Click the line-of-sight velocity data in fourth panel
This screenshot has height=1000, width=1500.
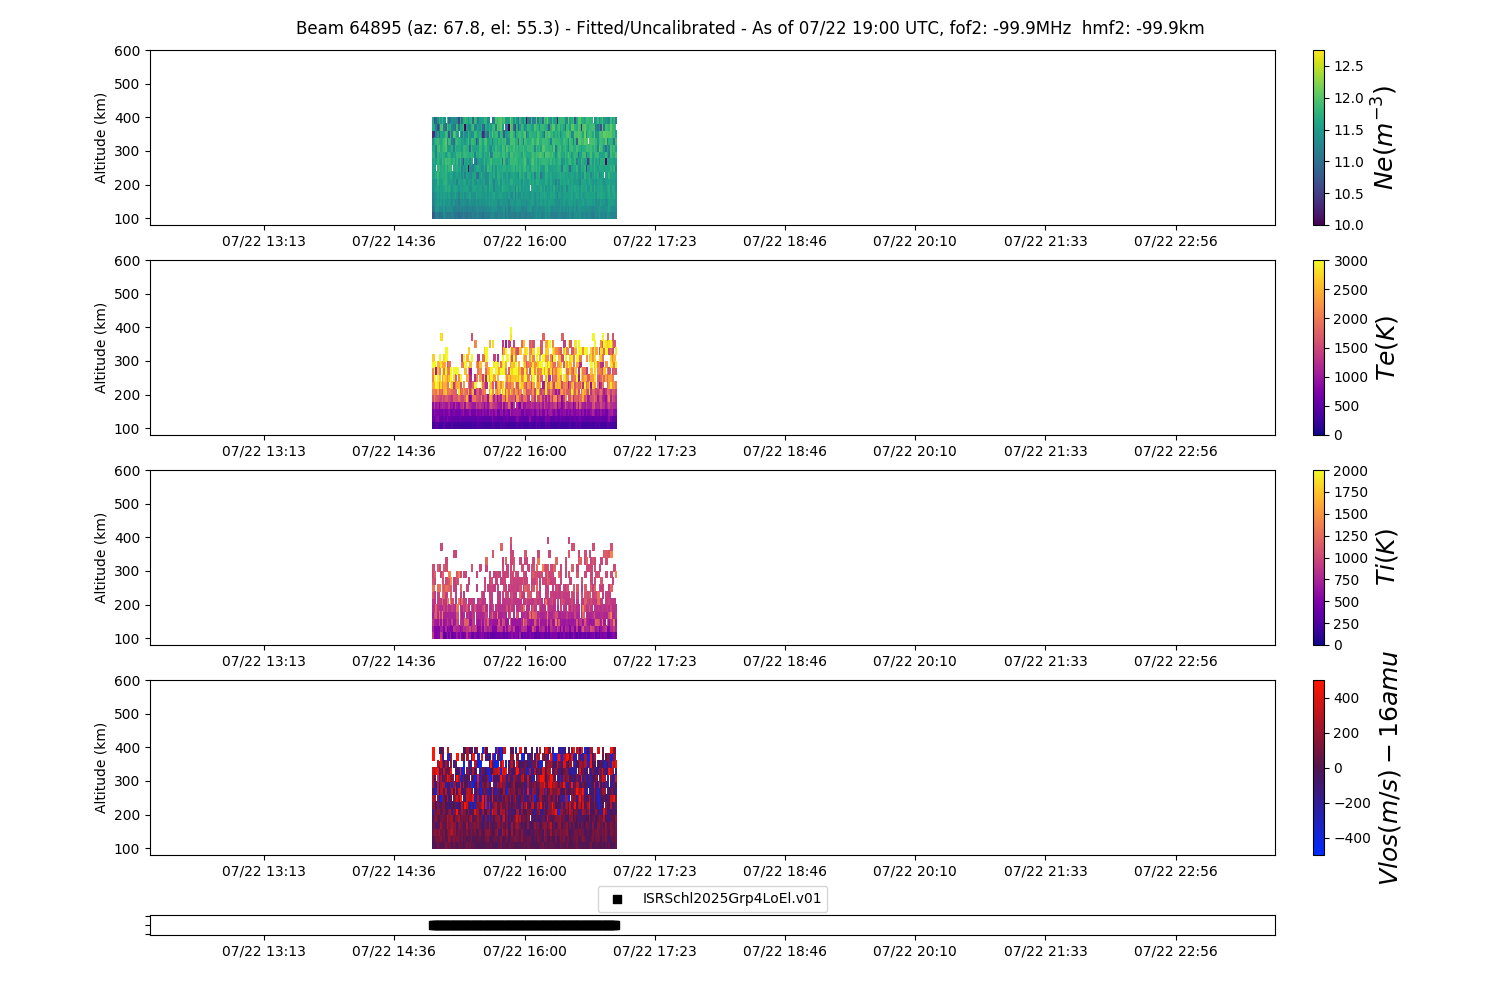(x=524, y=800)
